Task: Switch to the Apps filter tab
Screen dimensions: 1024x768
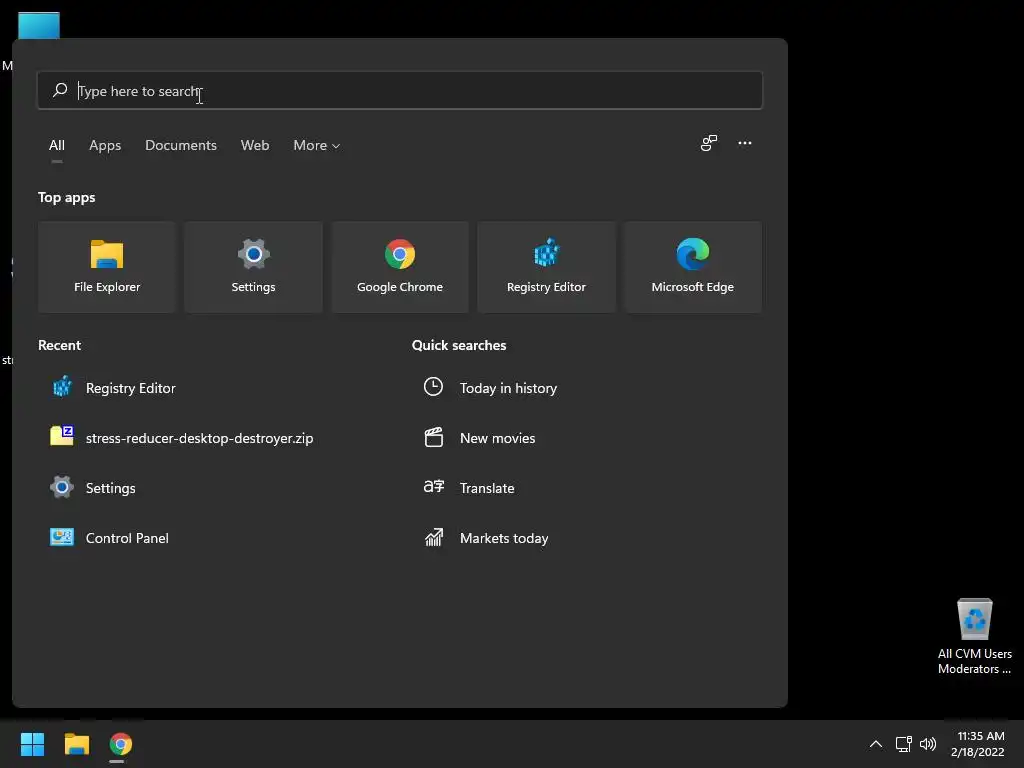Action: (x=105, y=145)
